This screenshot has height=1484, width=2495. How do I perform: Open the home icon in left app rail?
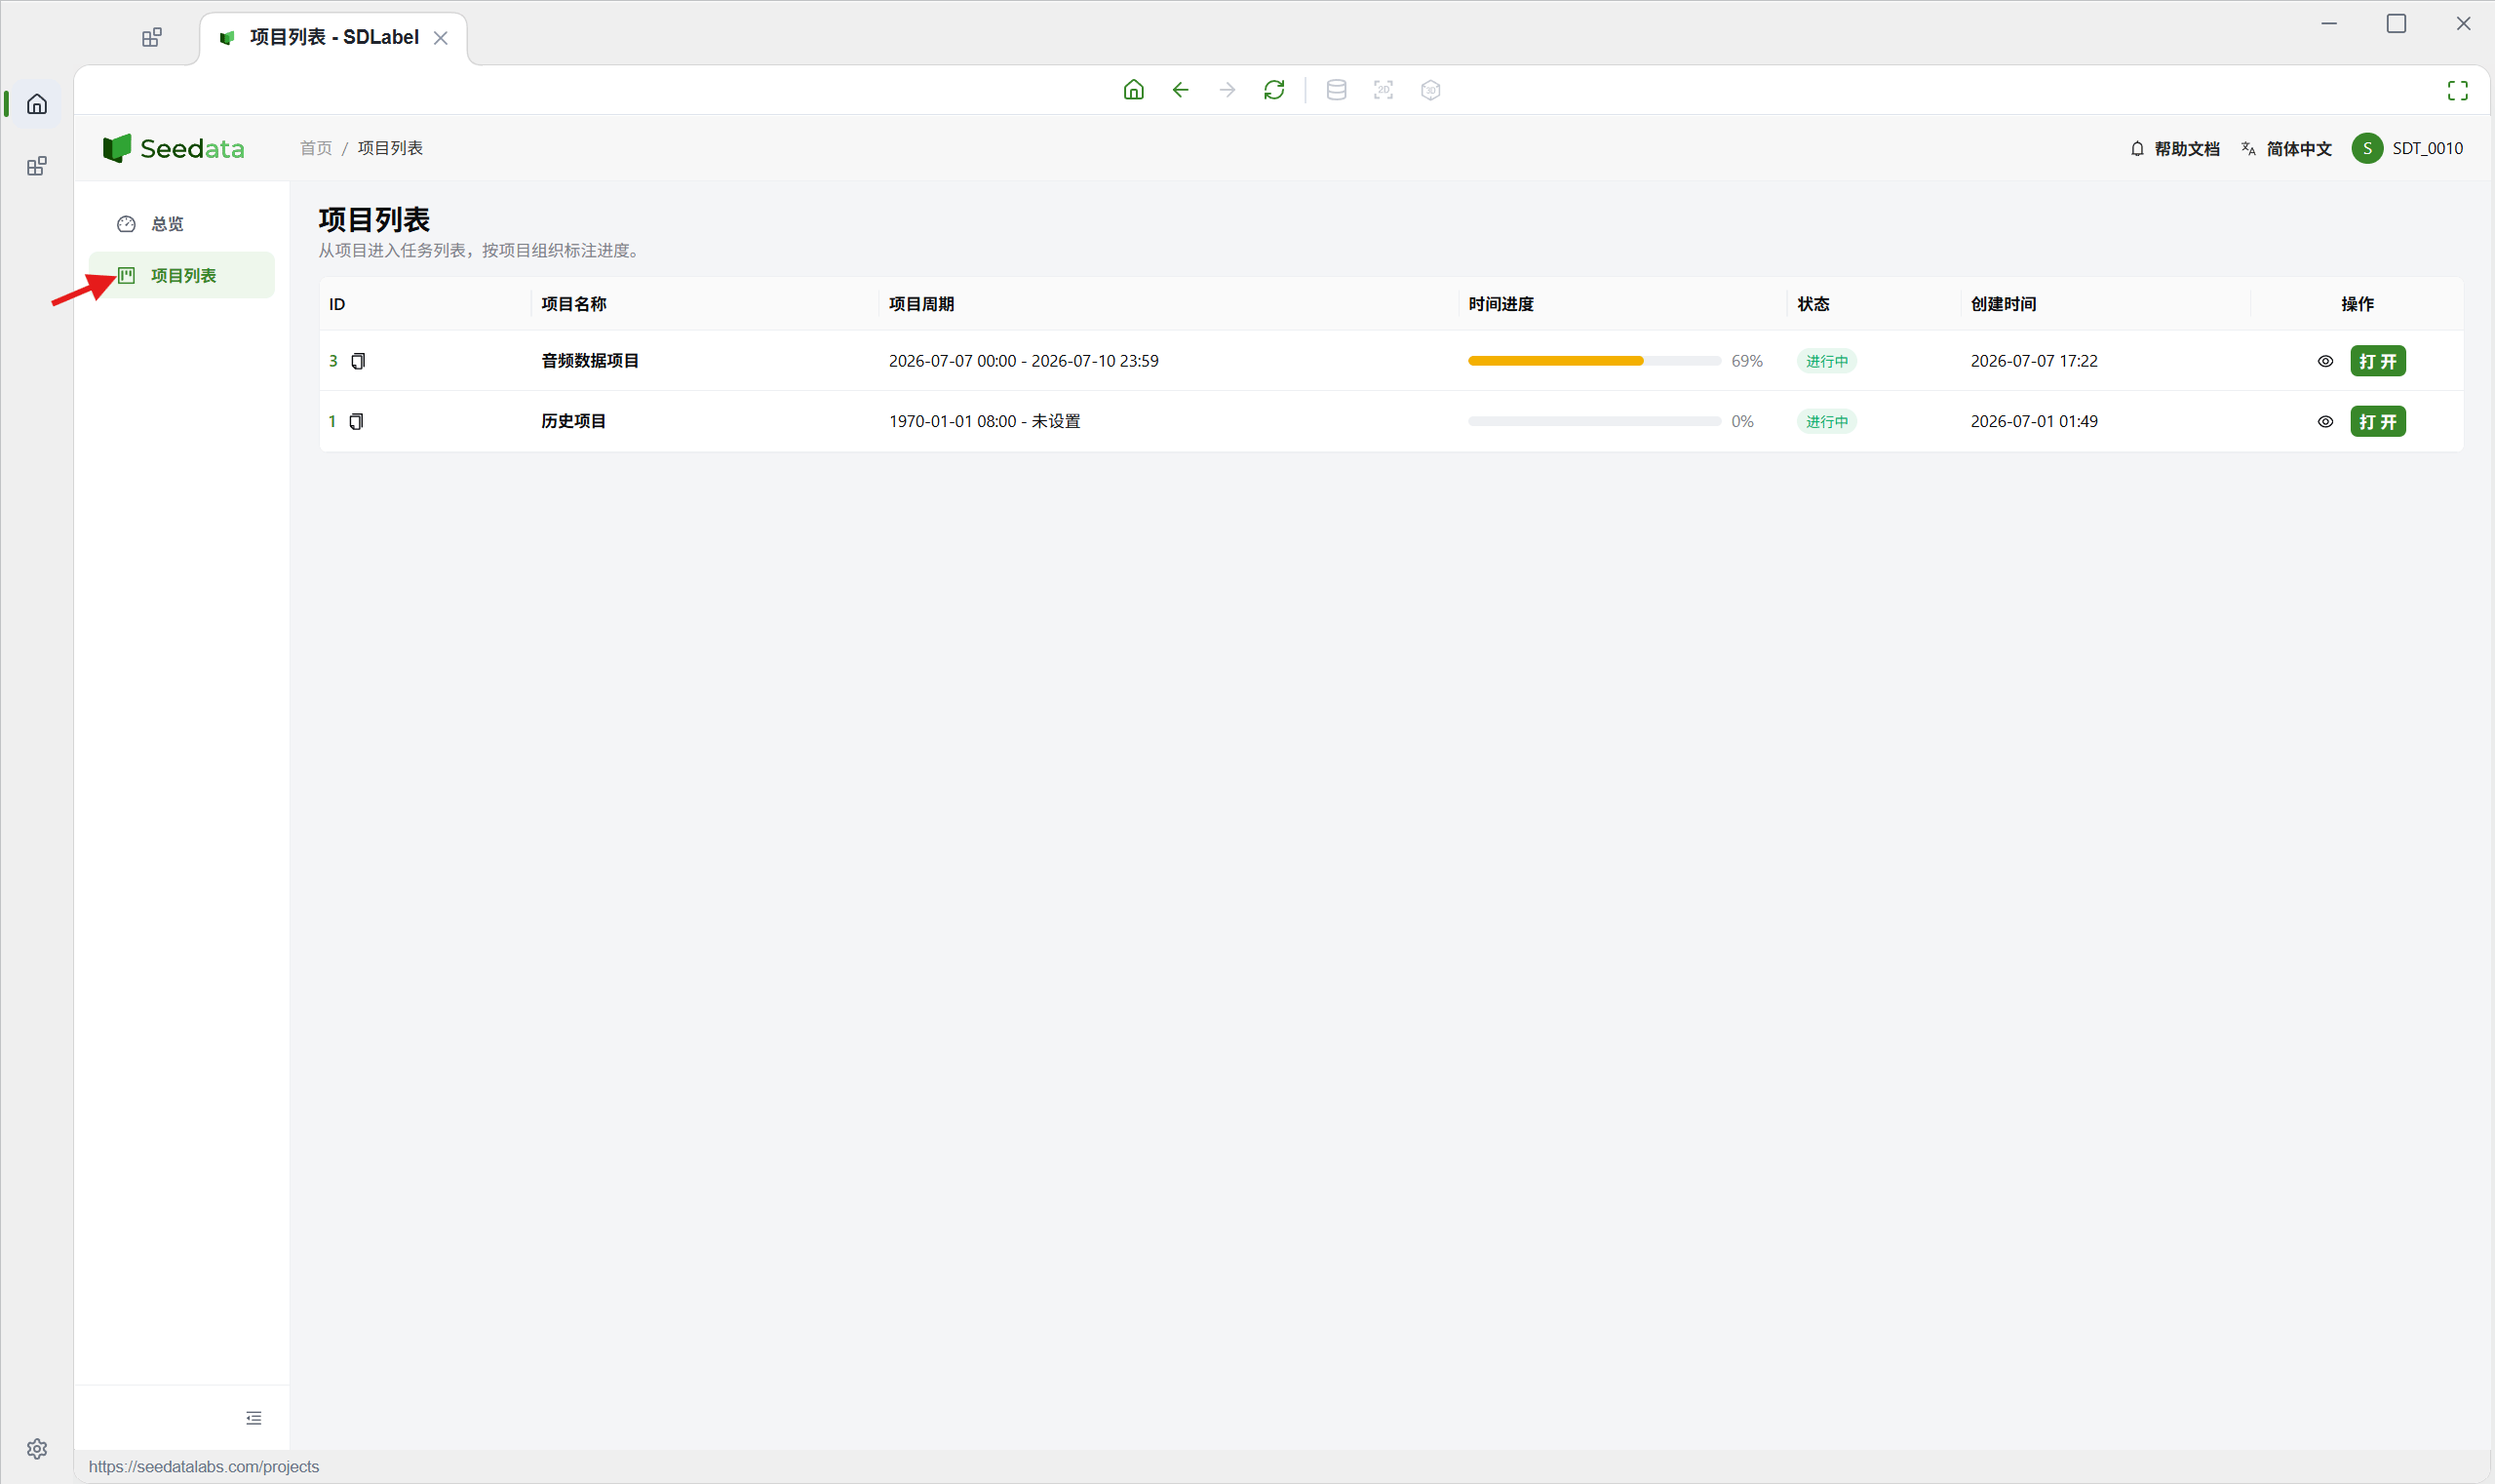click(37, 104)
